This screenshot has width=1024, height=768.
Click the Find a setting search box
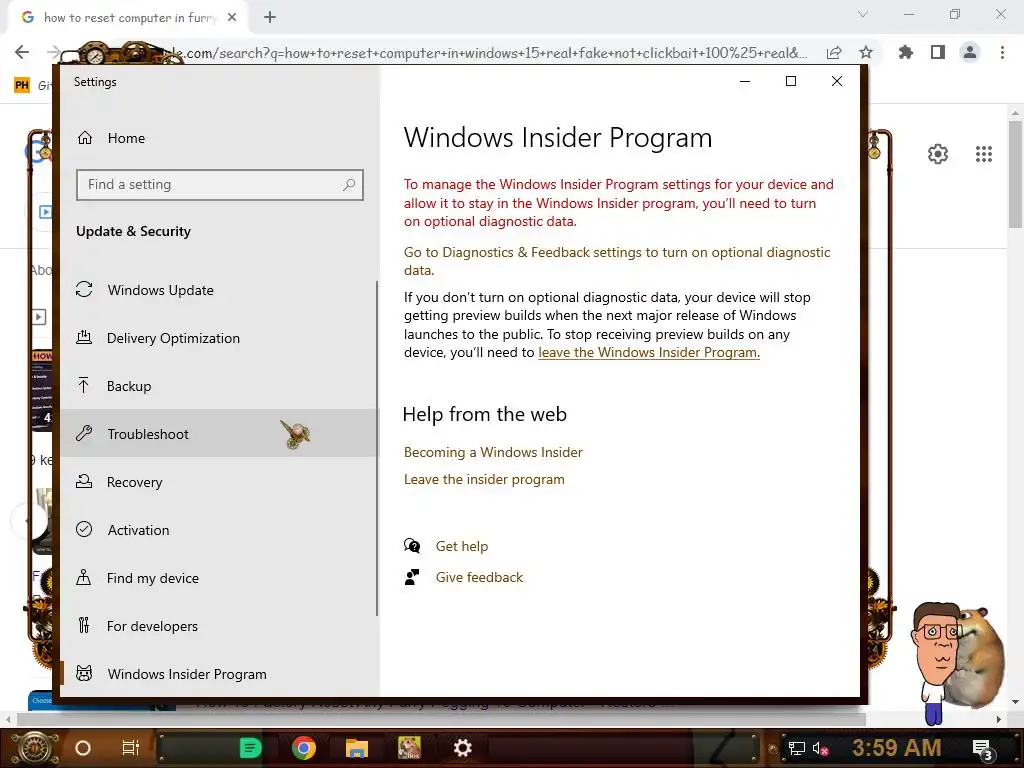(x=219, y=185)
